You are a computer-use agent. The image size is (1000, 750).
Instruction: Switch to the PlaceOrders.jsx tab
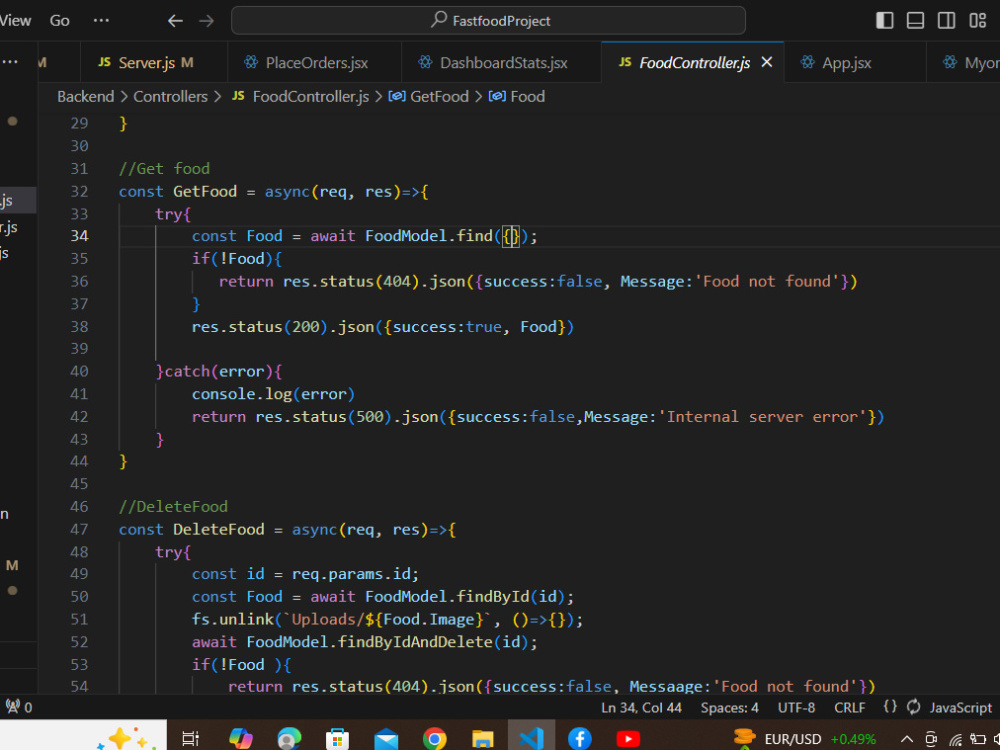(x=314, y=62)
